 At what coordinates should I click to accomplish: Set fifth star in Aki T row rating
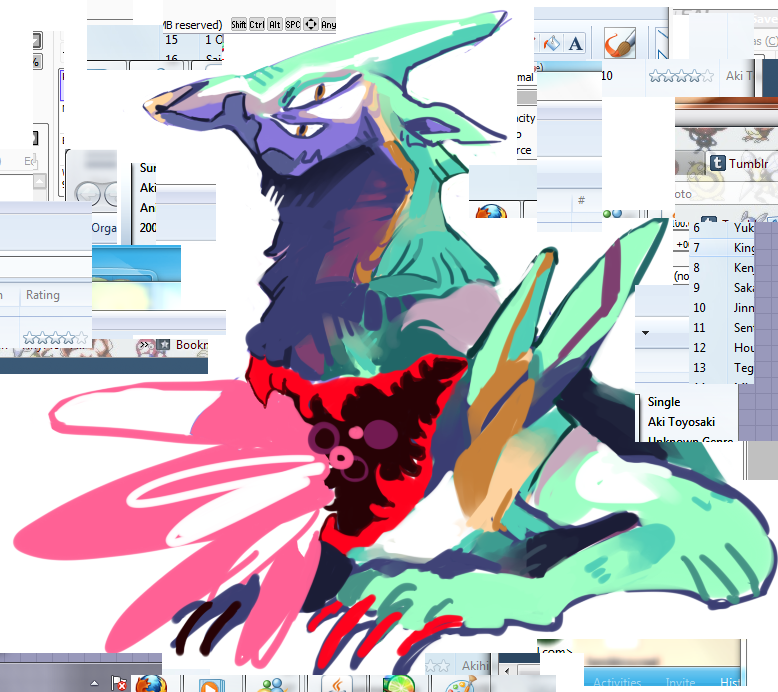tap(707, 76)
